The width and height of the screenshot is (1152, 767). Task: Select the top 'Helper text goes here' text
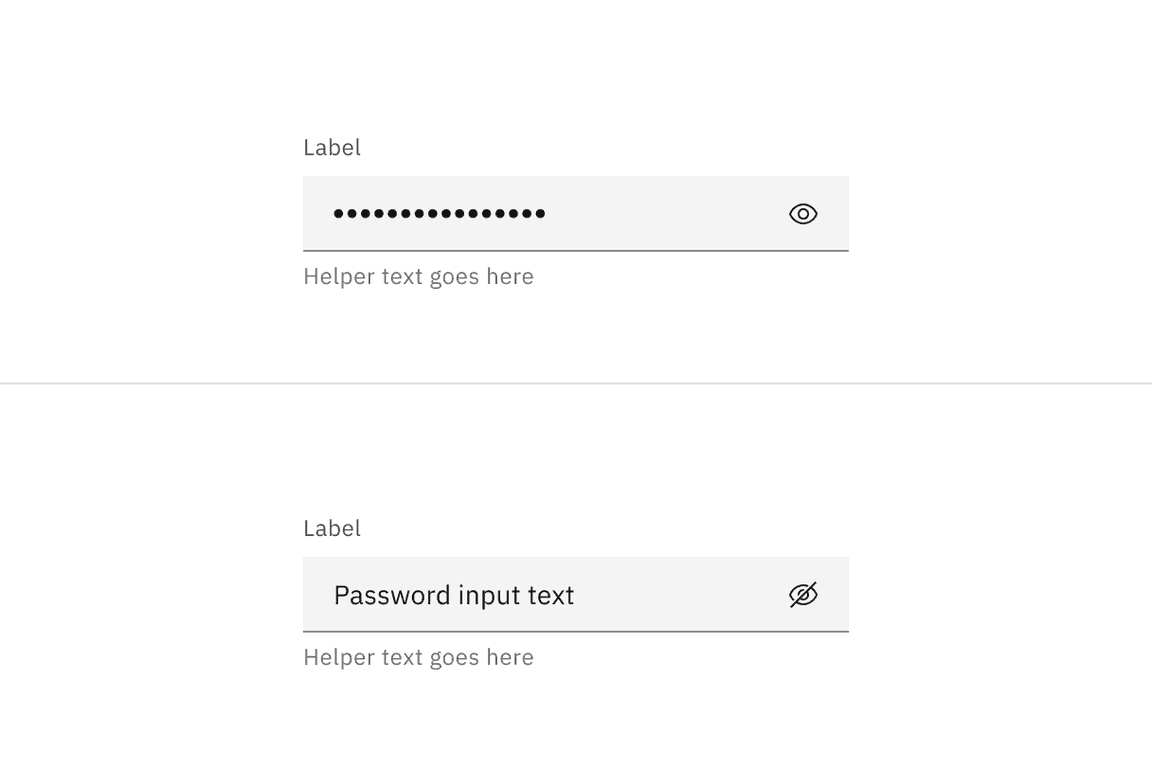click(418, 276)
